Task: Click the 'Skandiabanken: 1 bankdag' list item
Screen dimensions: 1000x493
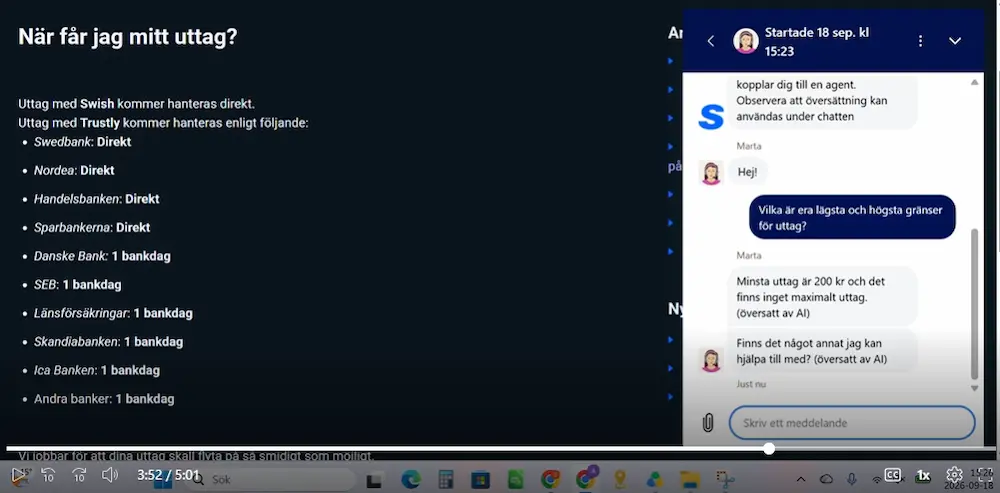Action: point(108,342)
